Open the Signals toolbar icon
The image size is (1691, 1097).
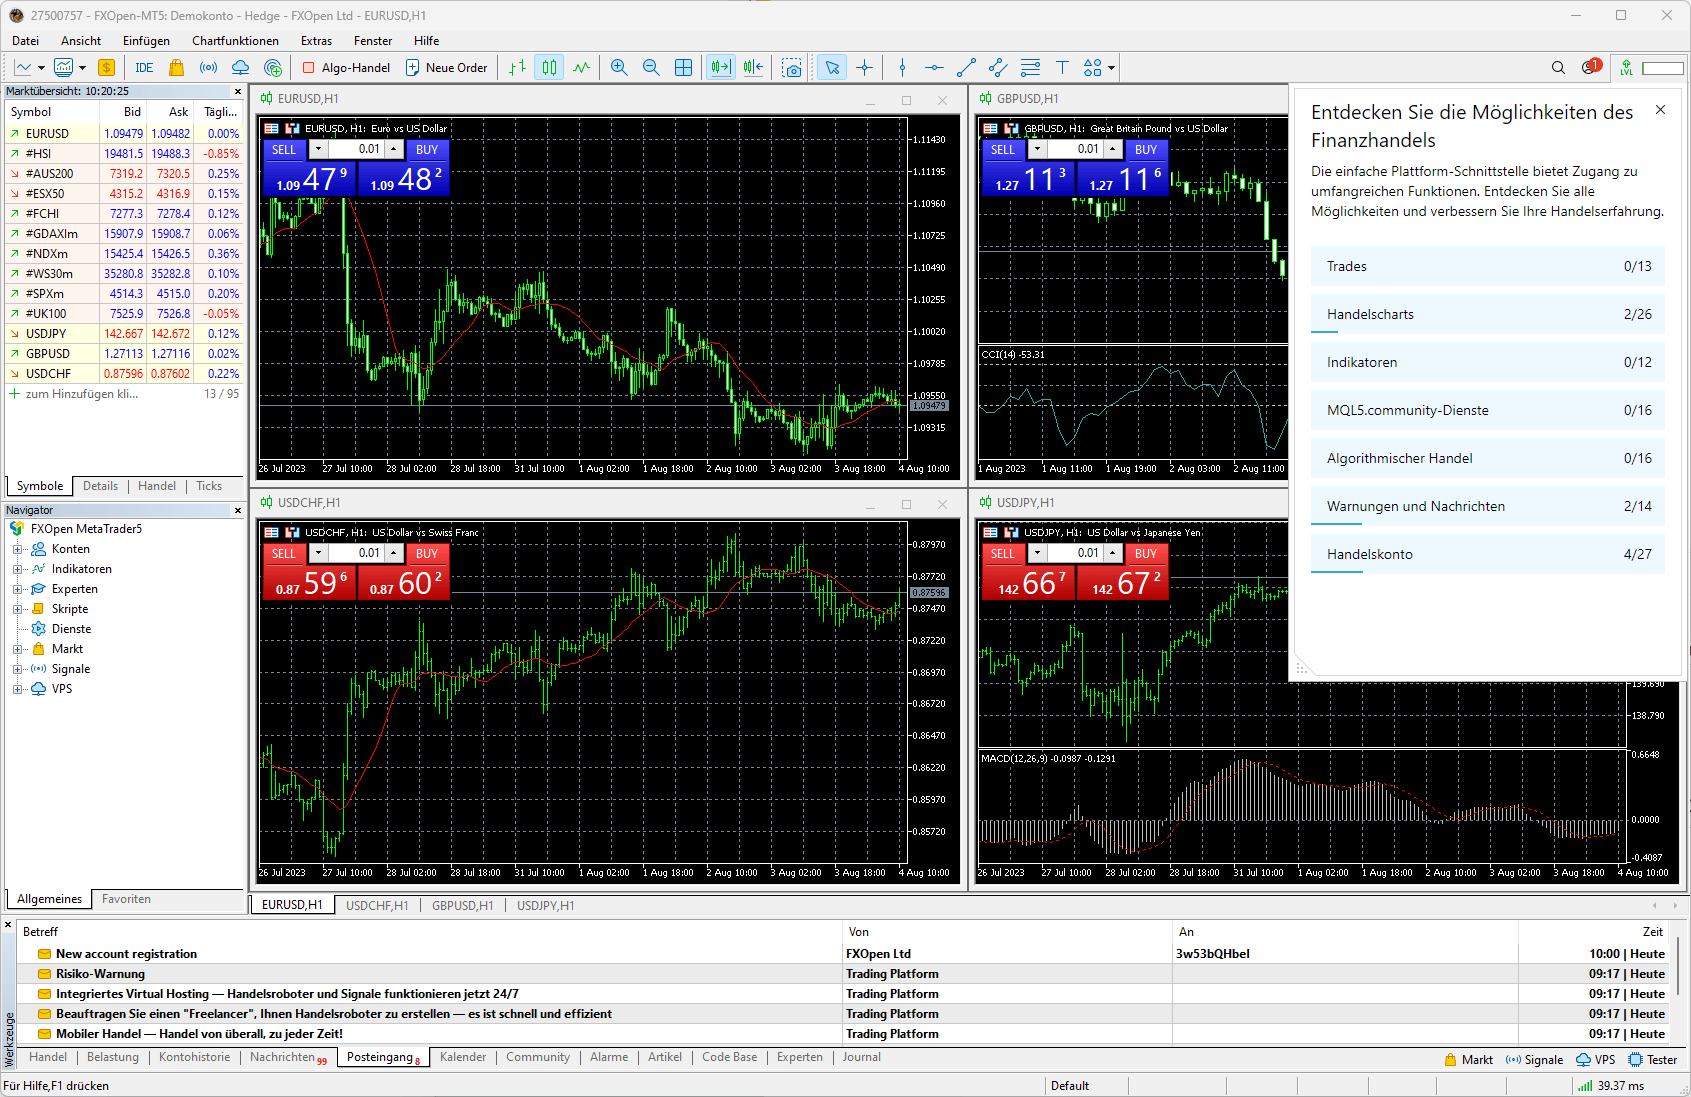point(208,68)
